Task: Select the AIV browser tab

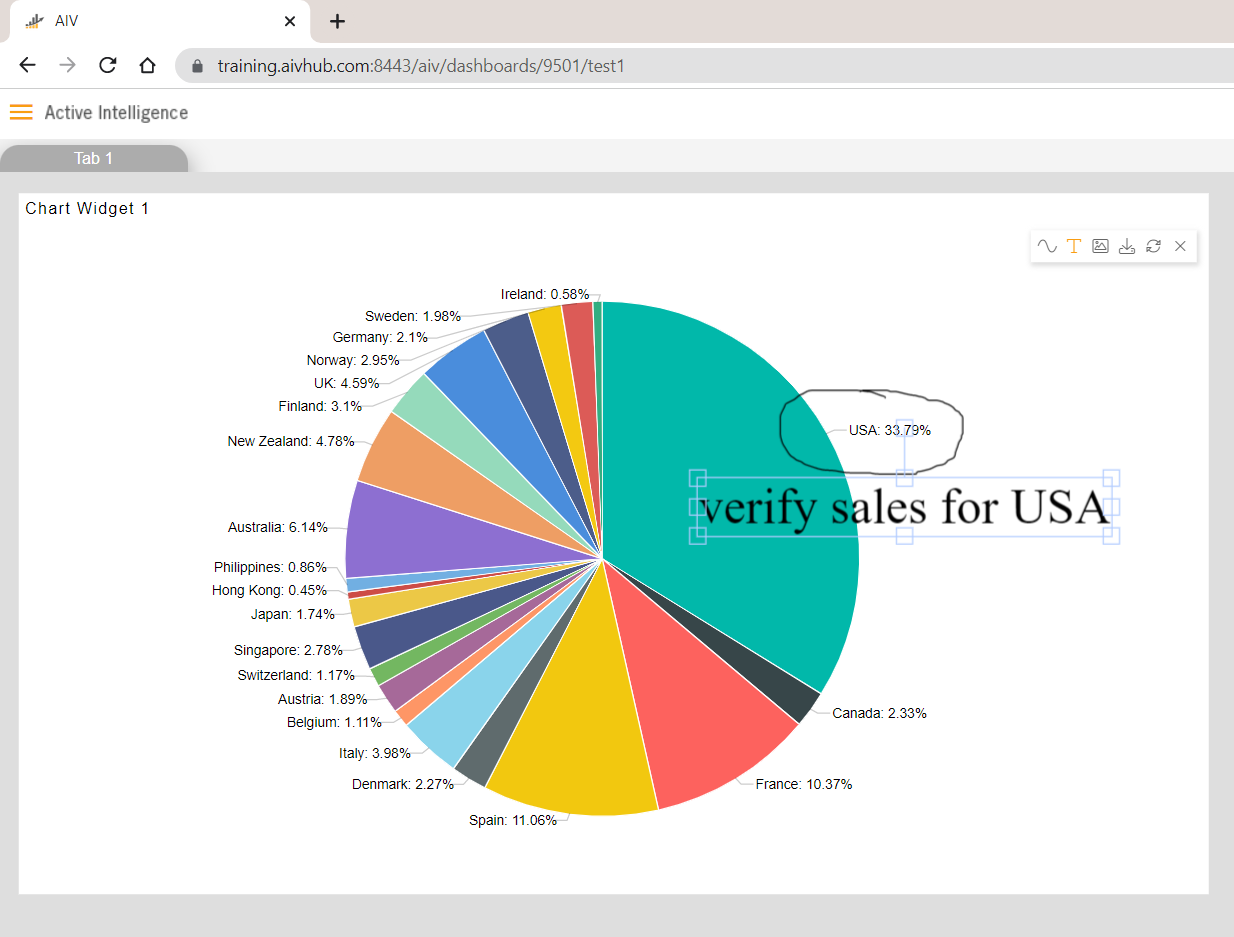Action: click(x=160, y=21)
